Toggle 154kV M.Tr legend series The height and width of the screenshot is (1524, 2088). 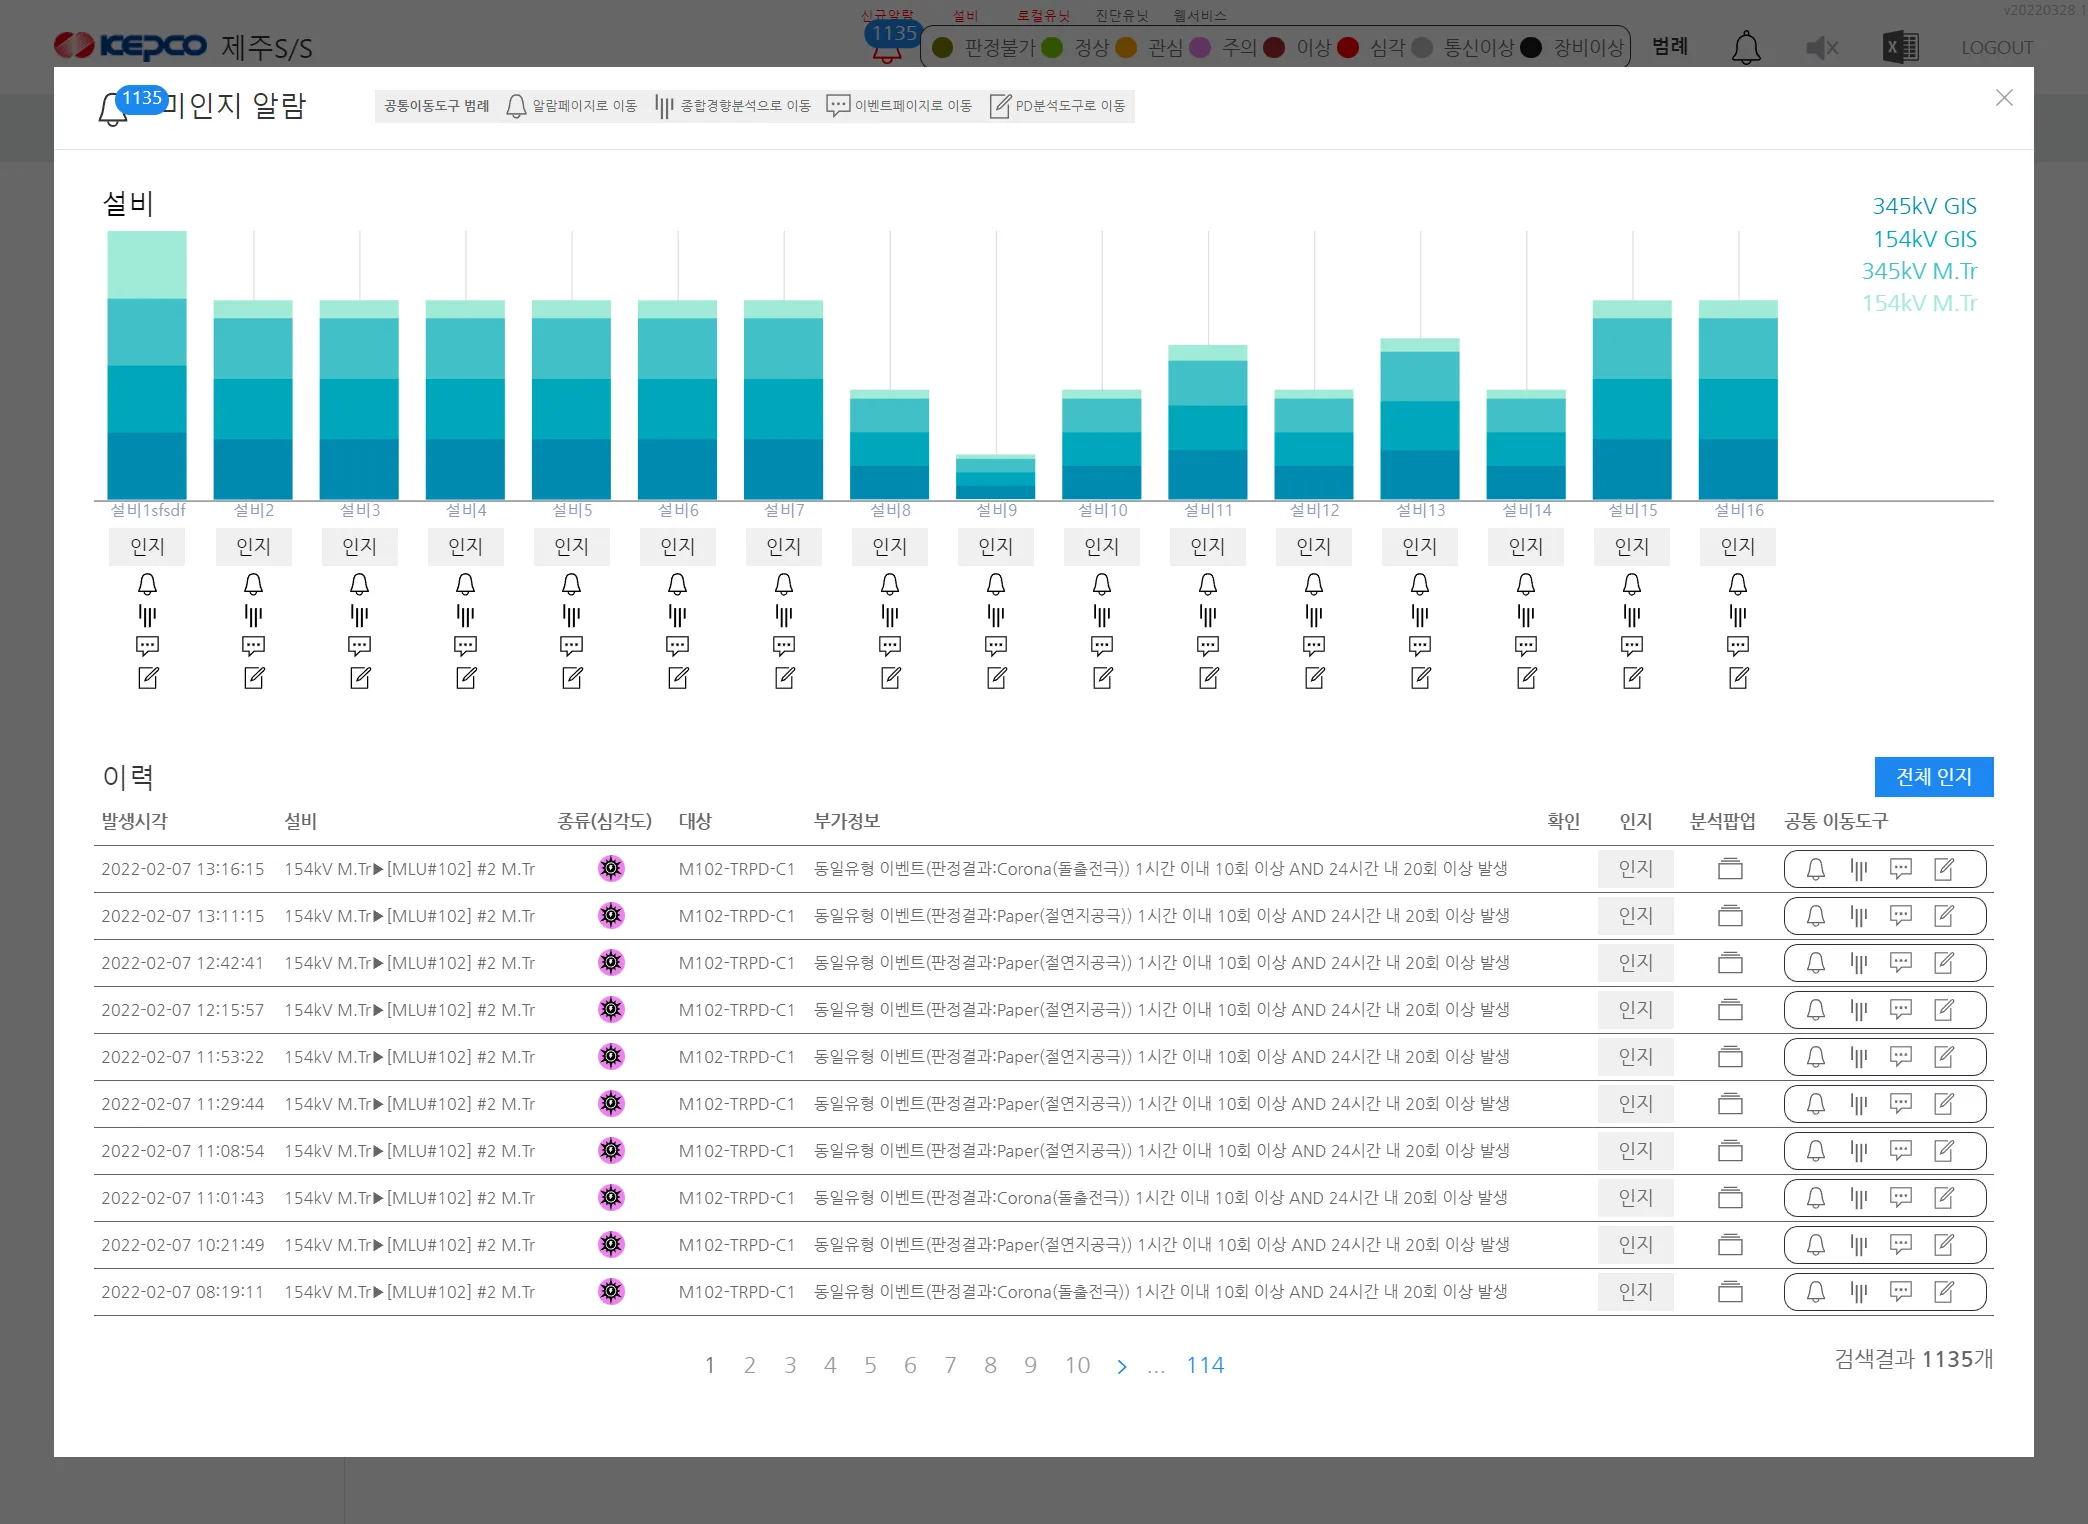(x=1919, y=303)
